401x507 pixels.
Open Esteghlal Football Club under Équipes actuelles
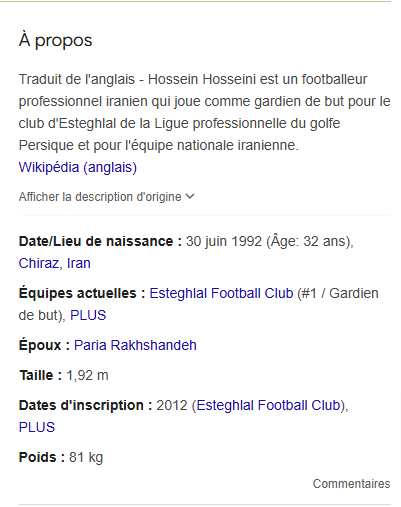tap(221, 293)
